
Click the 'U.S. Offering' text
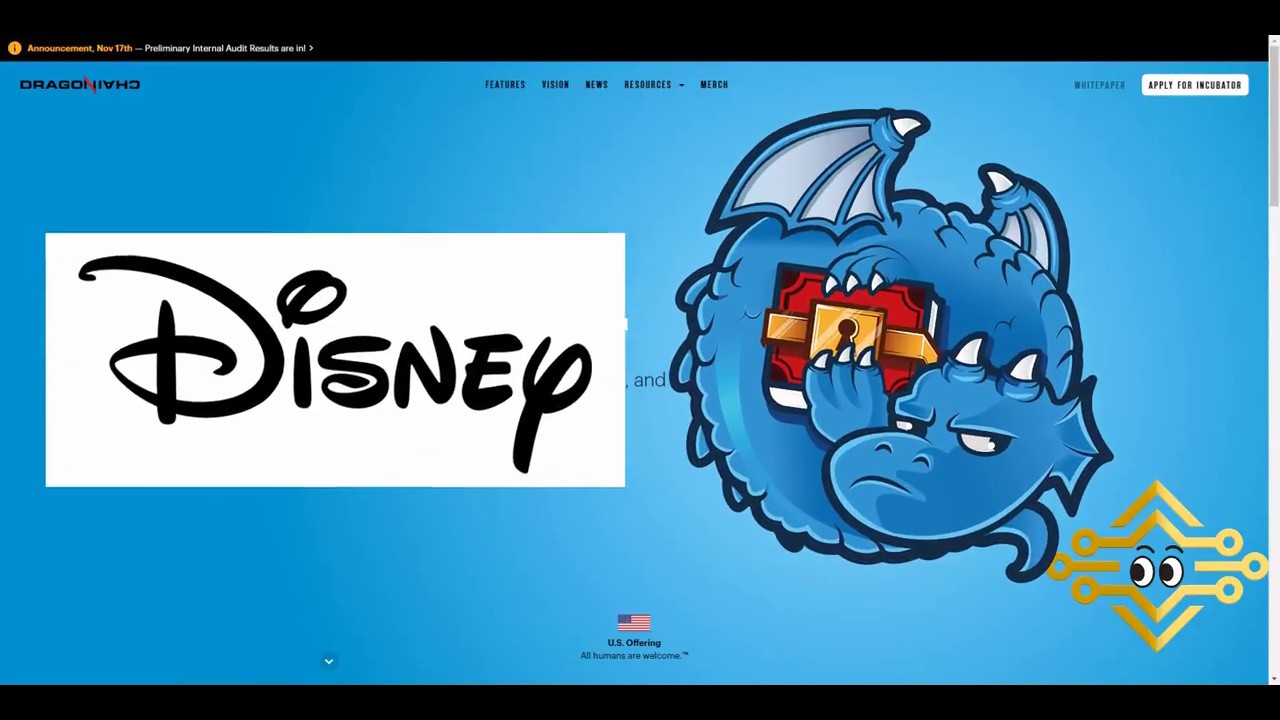[634, 643]
